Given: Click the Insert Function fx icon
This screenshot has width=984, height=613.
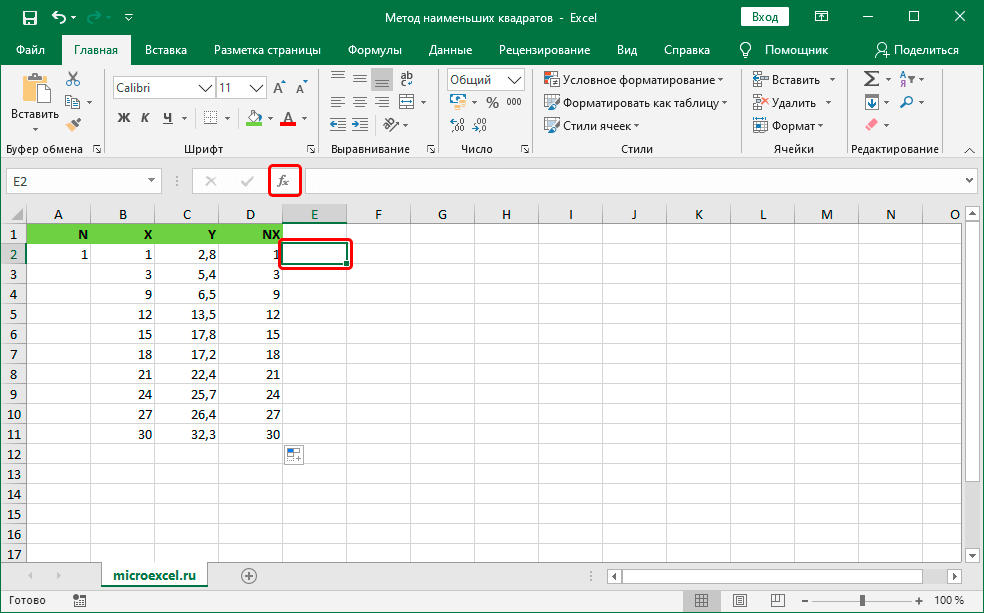Looking at the screenshot, I should 284,181.
